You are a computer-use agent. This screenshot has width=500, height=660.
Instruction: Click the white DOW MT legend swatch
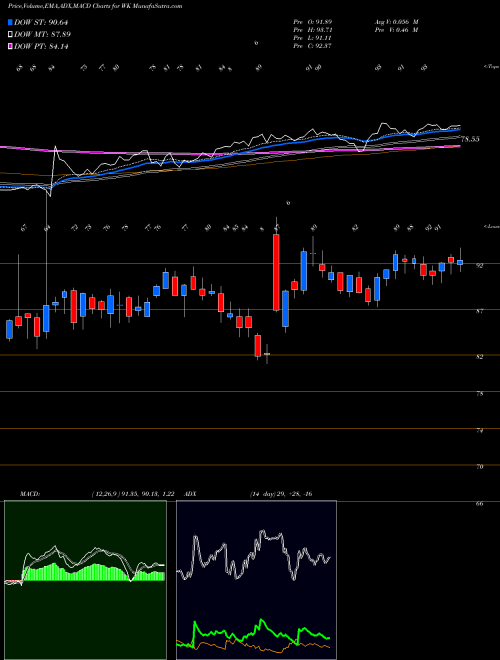point(10,35)
